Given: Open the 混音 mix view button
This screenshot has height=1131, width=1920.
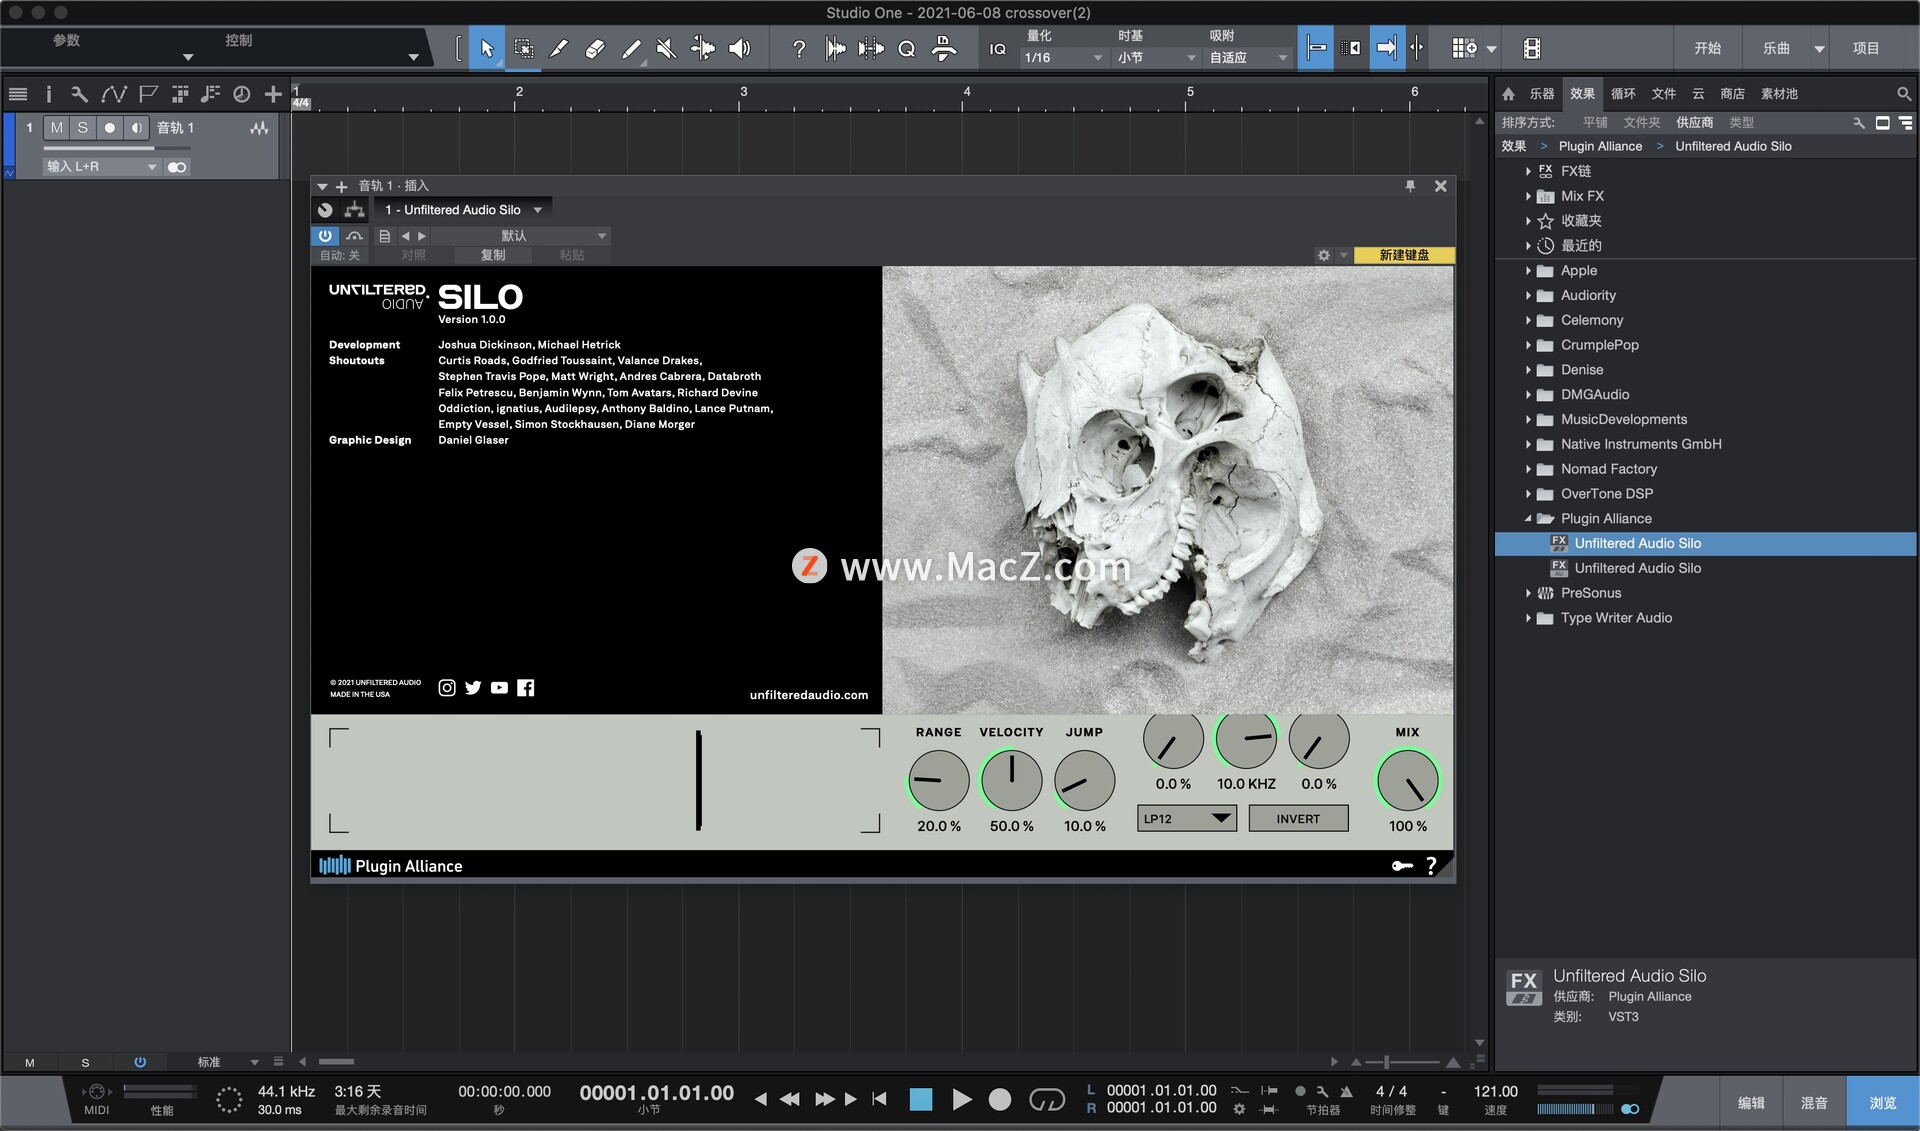Looking at the screenshot, I should coord(1814,1102).
